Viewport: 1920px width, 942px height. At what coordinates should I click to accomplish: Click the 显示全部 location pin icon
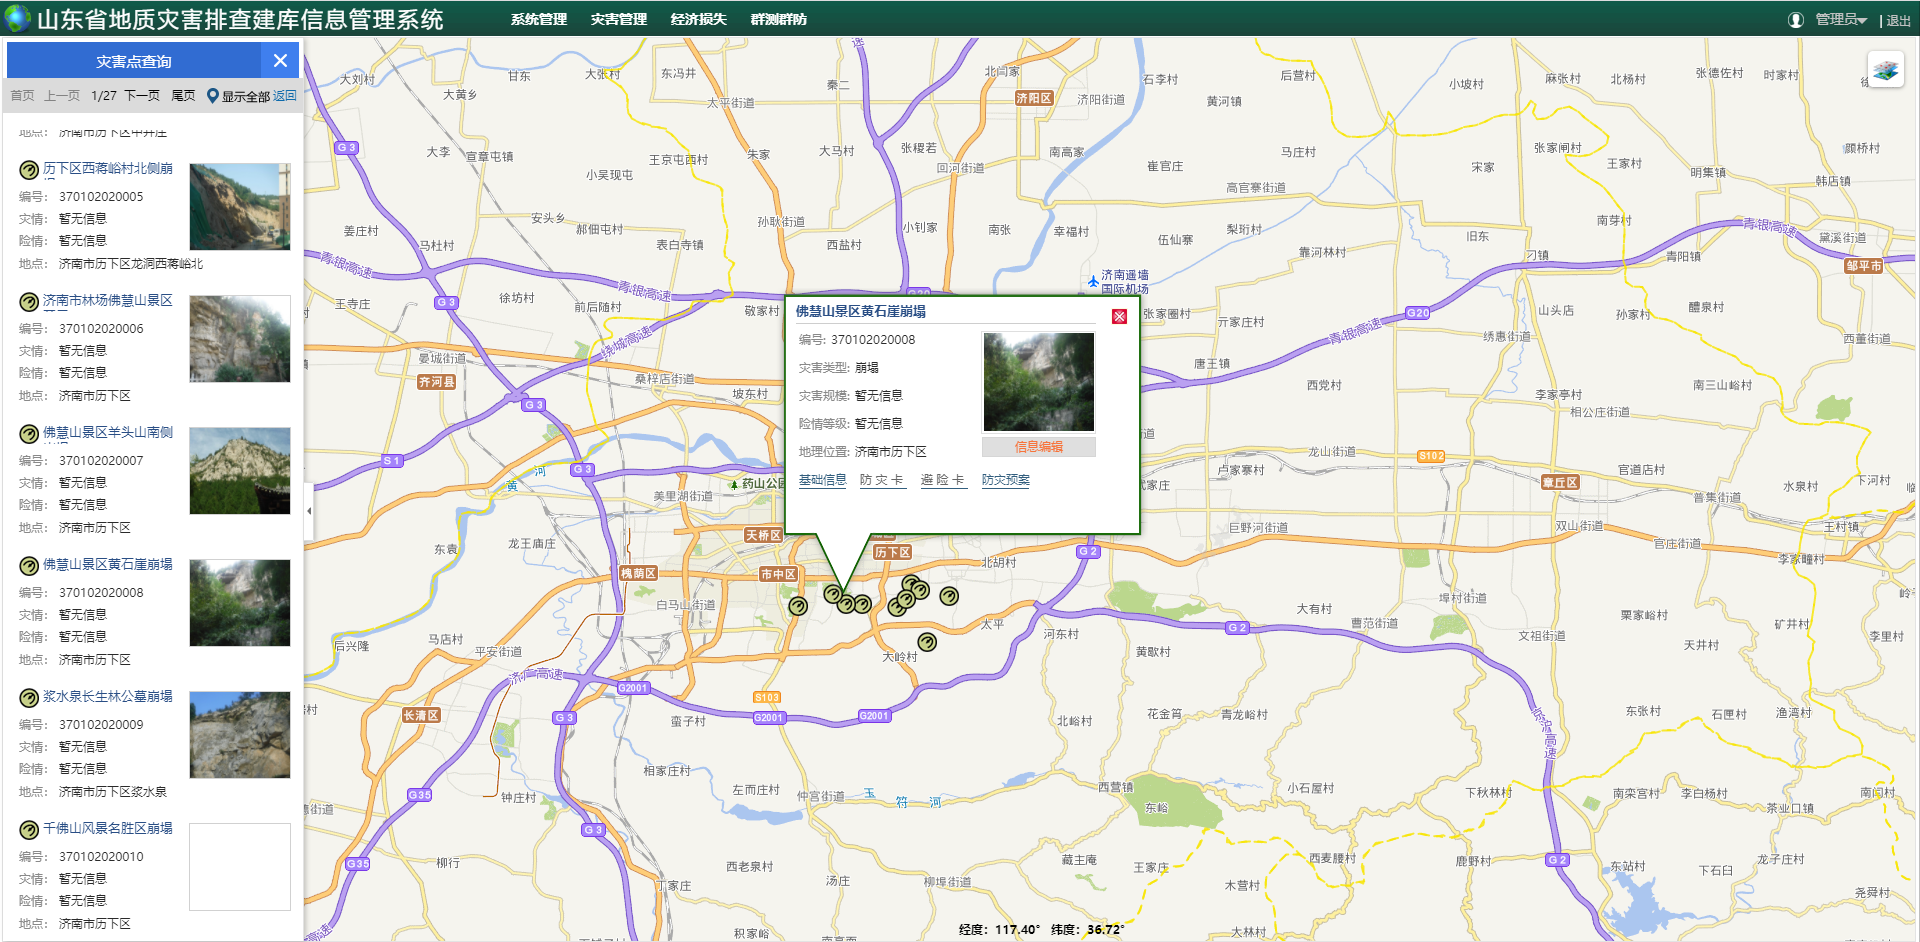tap(212, 96)
